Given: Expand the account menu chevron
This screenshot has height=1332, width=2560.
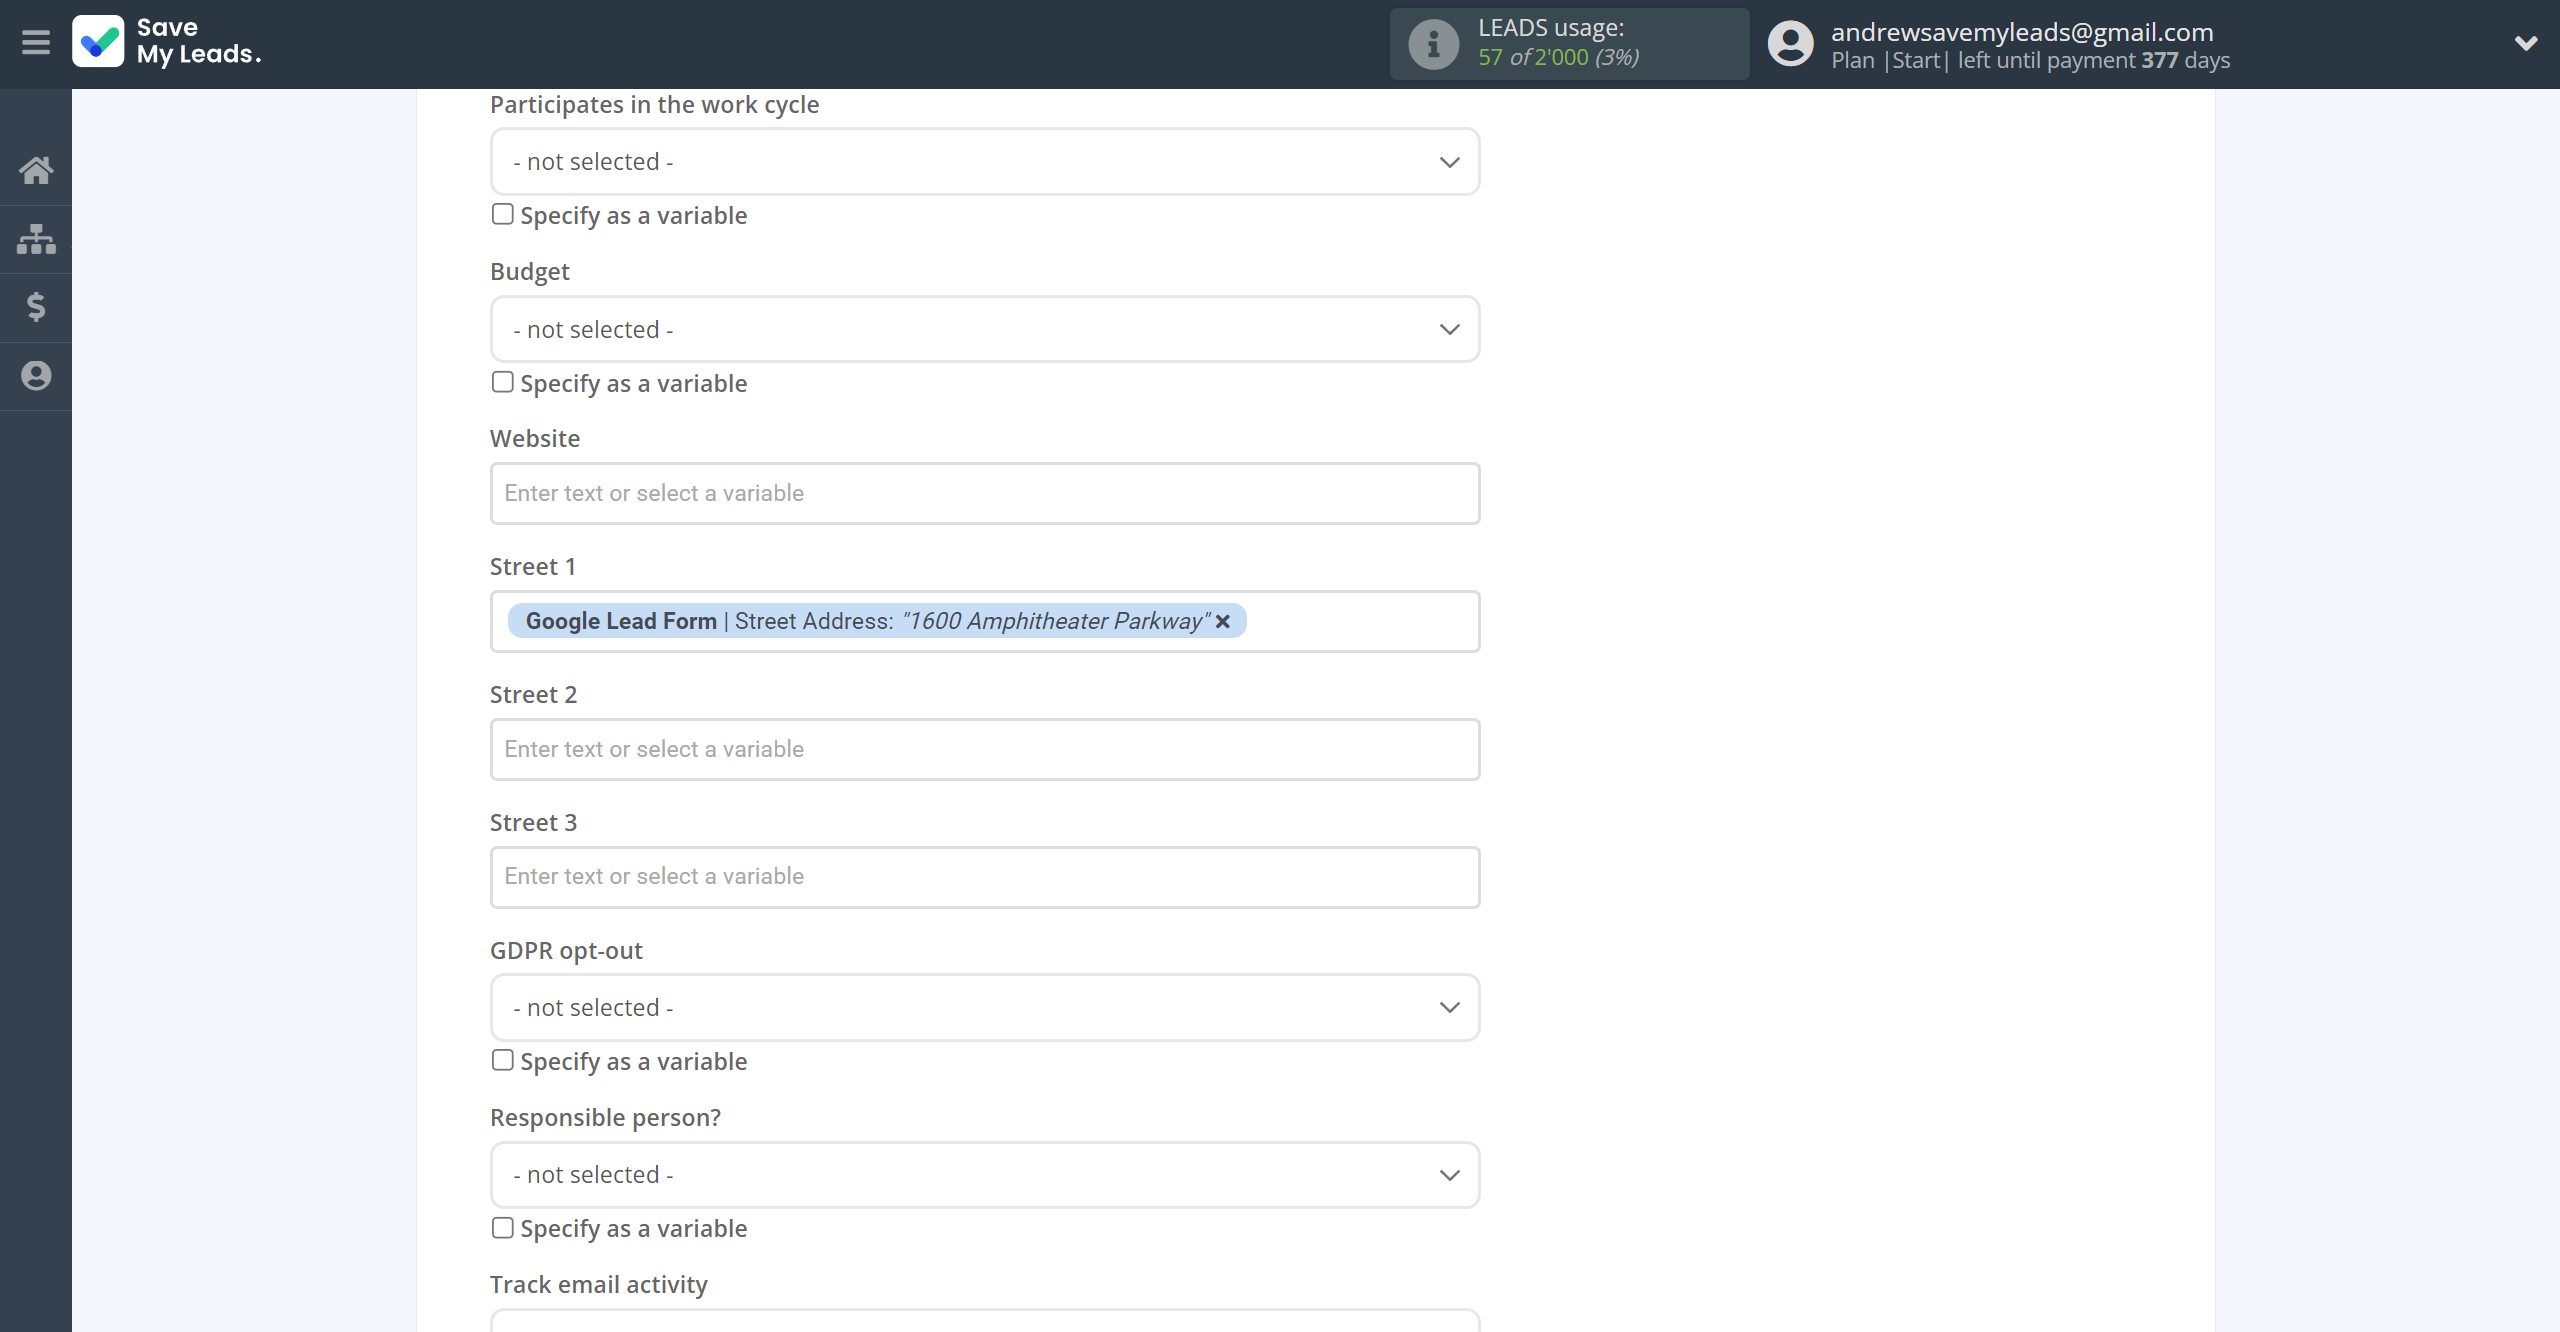Looking at the screenshot, I should point(2526,43).
